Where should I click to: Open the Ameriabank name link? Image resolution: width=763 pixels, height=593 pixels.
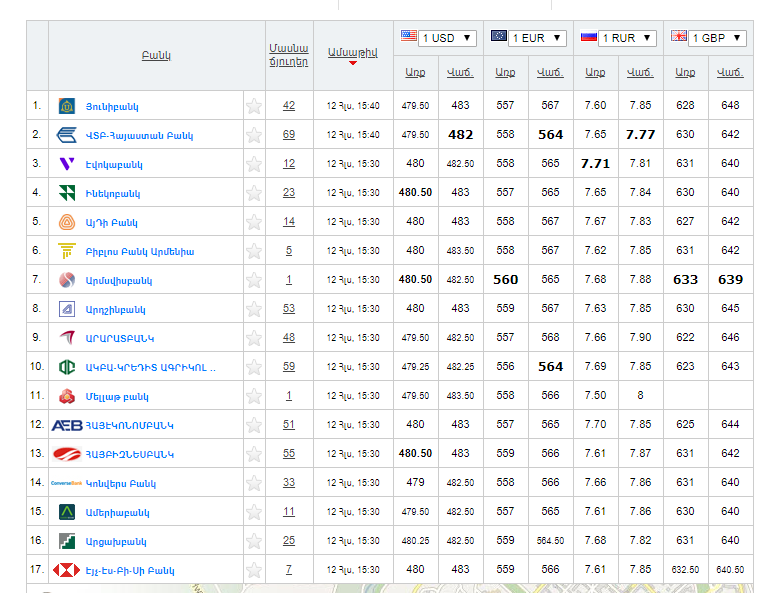[117, 513]
